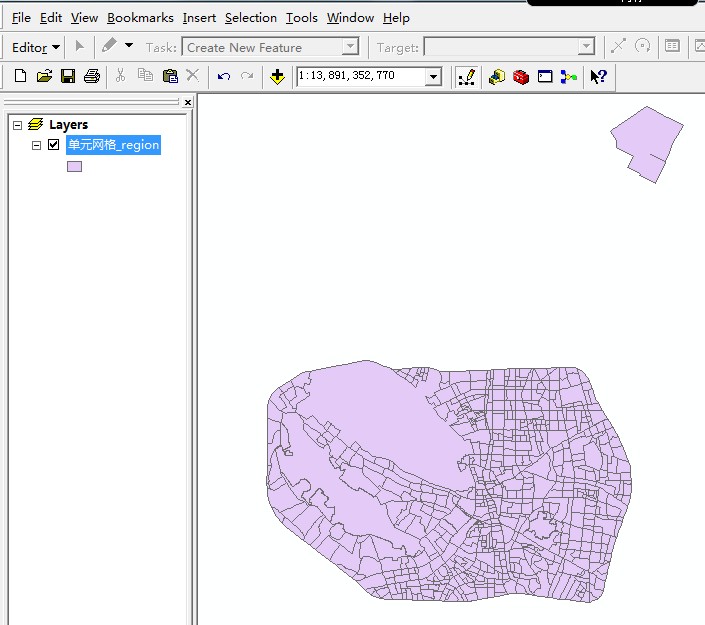Screen dimensions: 705x625
Task: Click the New Map File icon
Action: 20,76
